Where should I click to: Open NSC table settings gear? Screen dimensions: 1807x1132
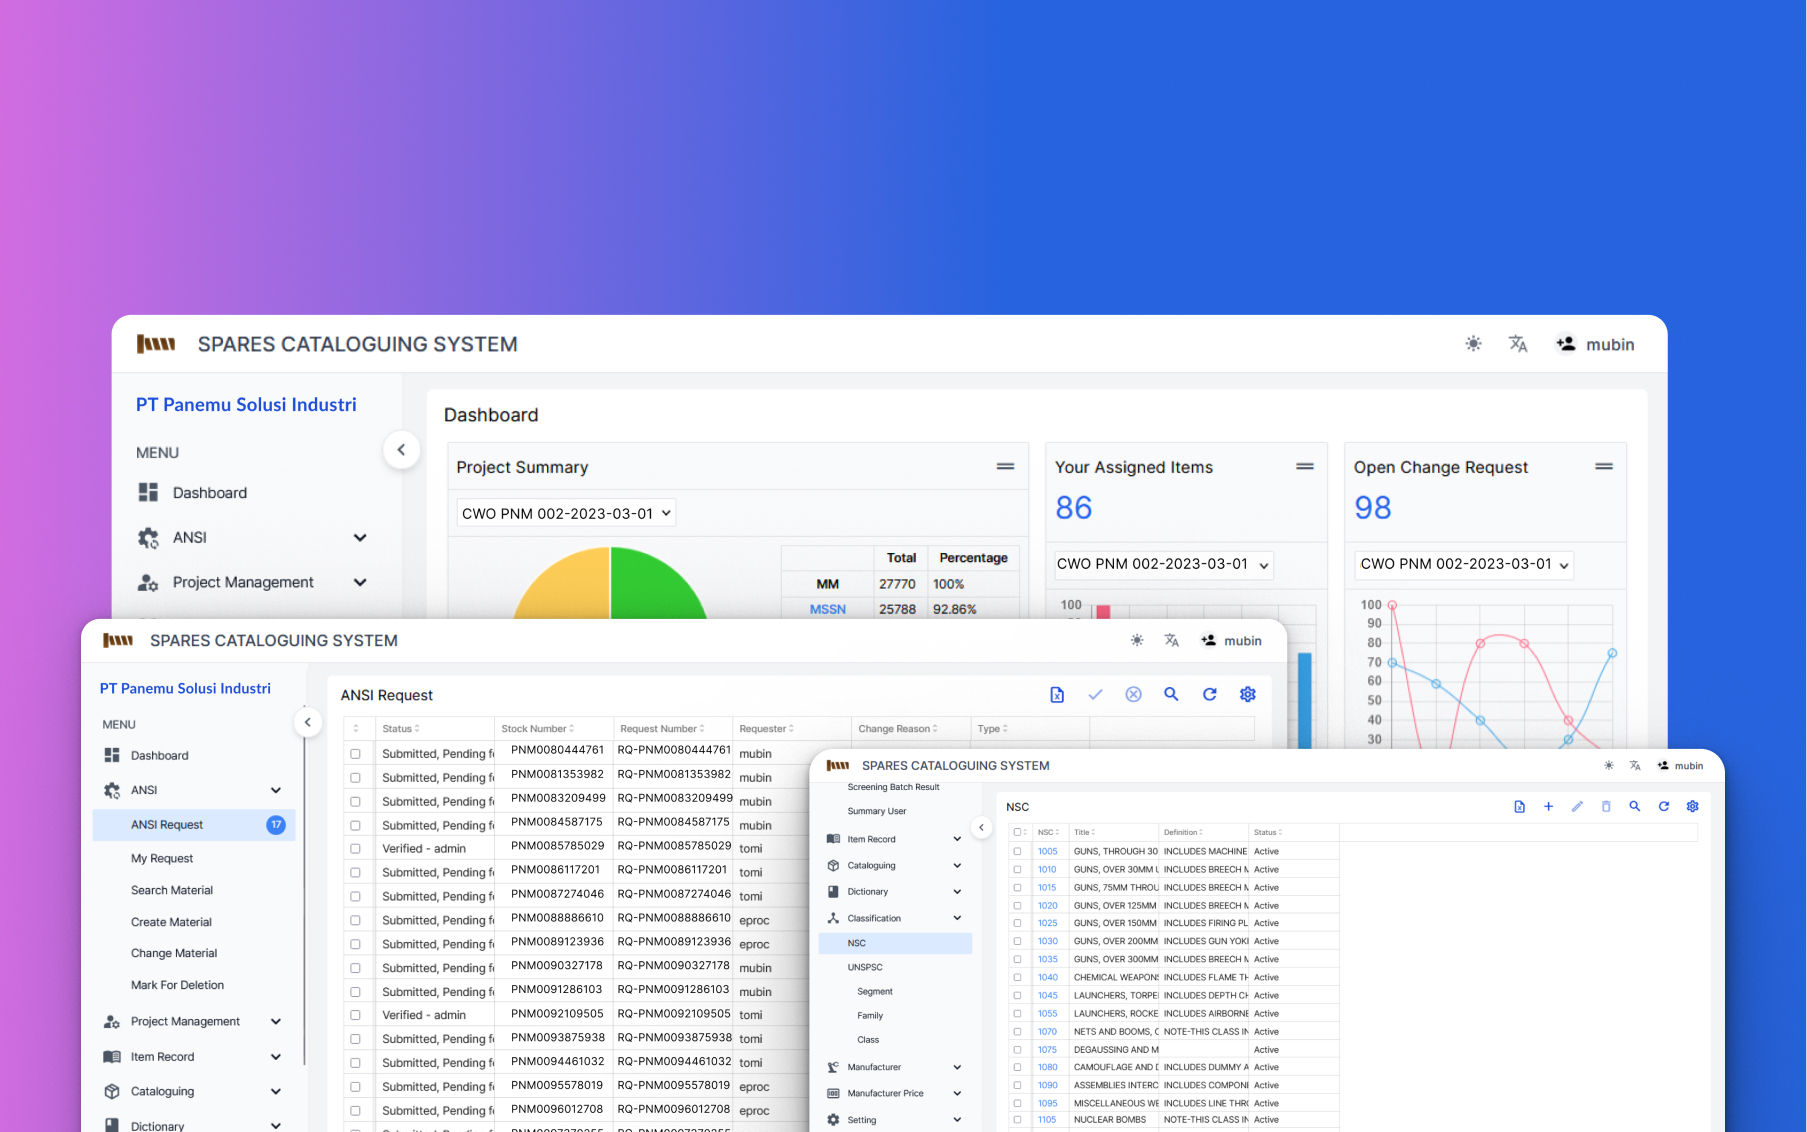coord(1693,806)
